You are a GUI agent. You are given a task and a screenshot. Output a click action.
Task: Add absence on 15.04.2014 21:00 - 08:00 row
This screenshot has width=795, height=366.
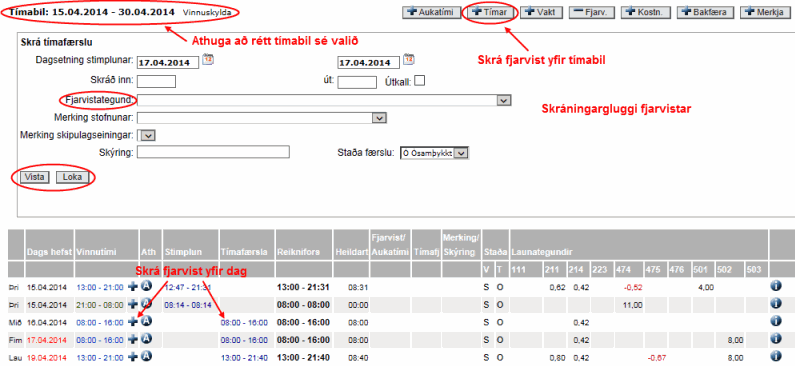click(x=133, y=304)
